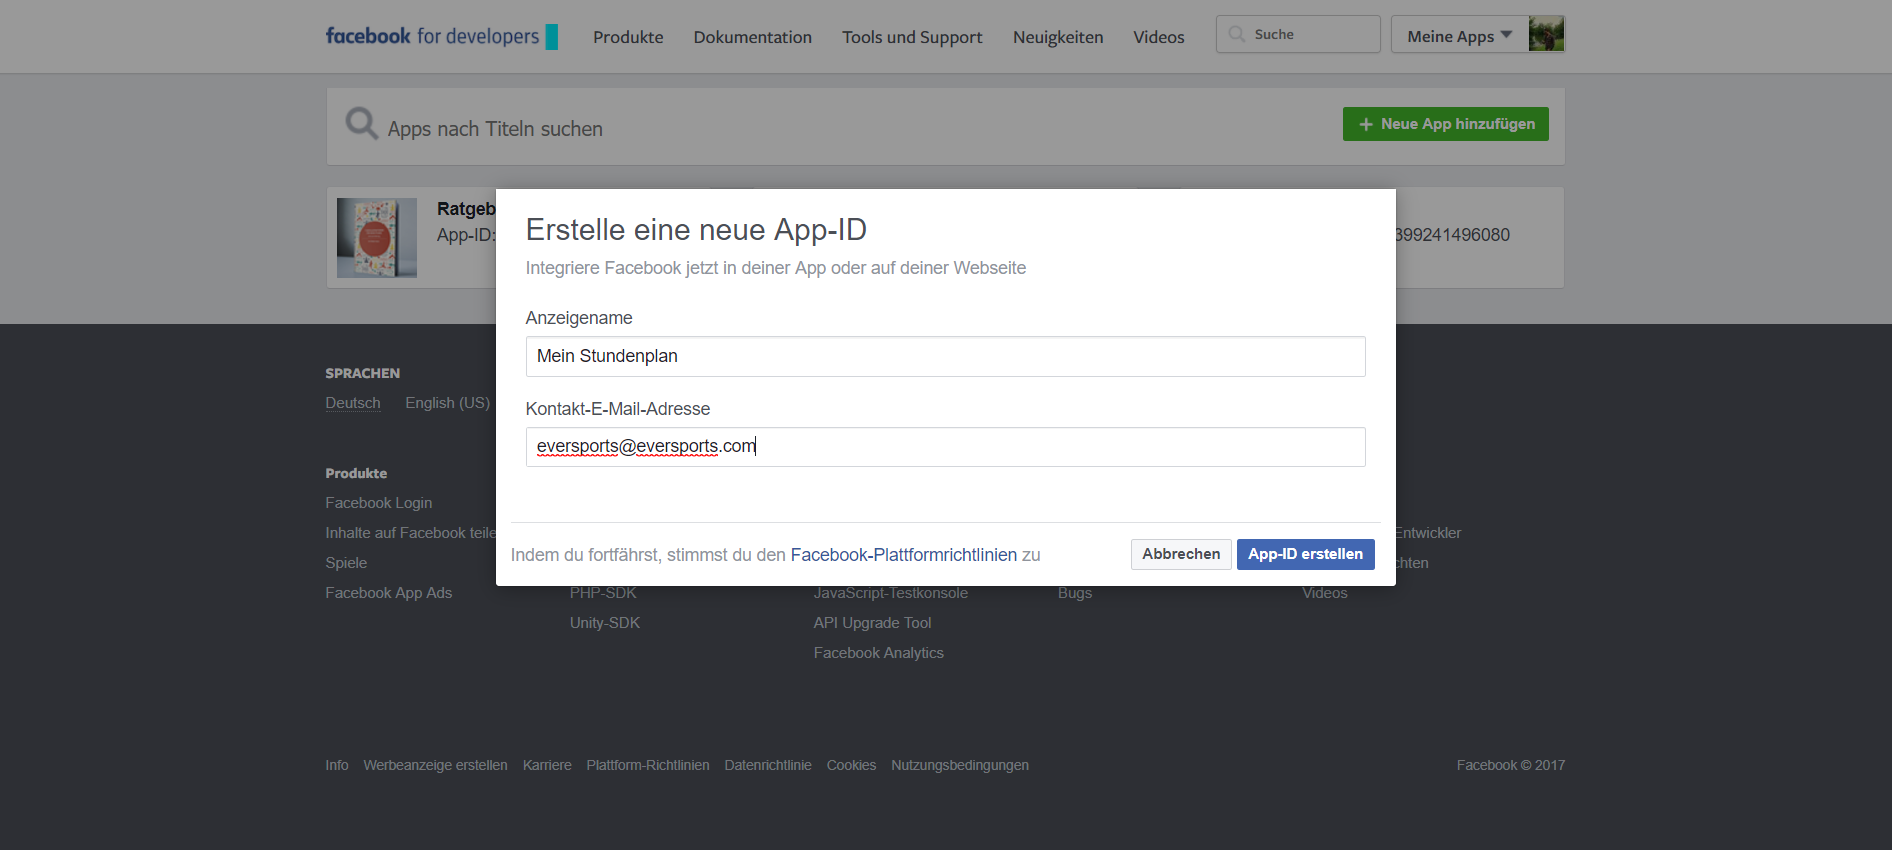This screenshot has width=1892, height=850.
Task: Open Bugs footer link
Action: point(1075,594)
